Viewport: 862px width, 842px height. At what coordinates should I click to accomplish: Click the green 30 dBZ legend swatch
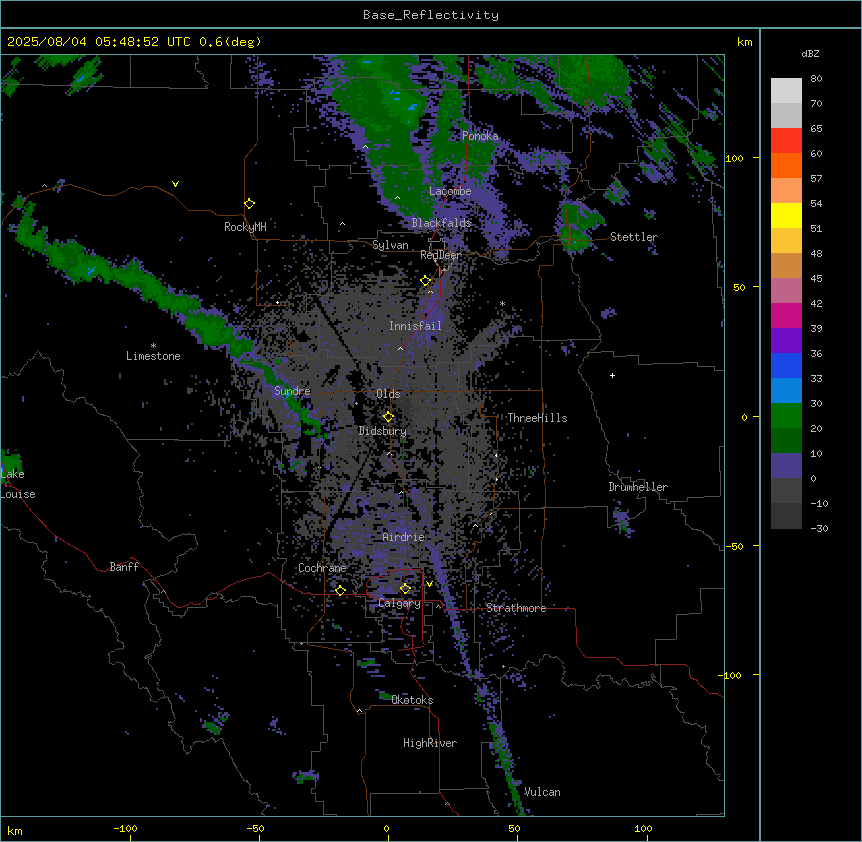pyautogui.click(x=786, y=416)
